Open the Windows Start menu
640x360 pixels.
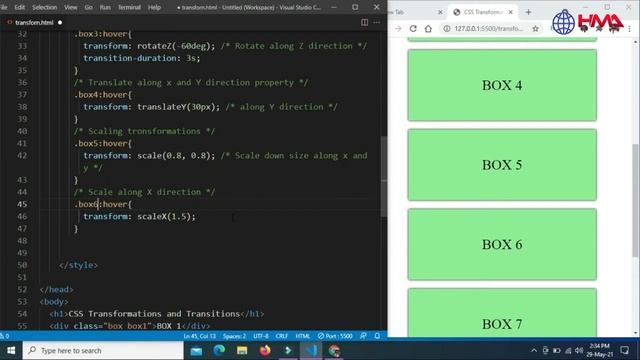(11, 351)
